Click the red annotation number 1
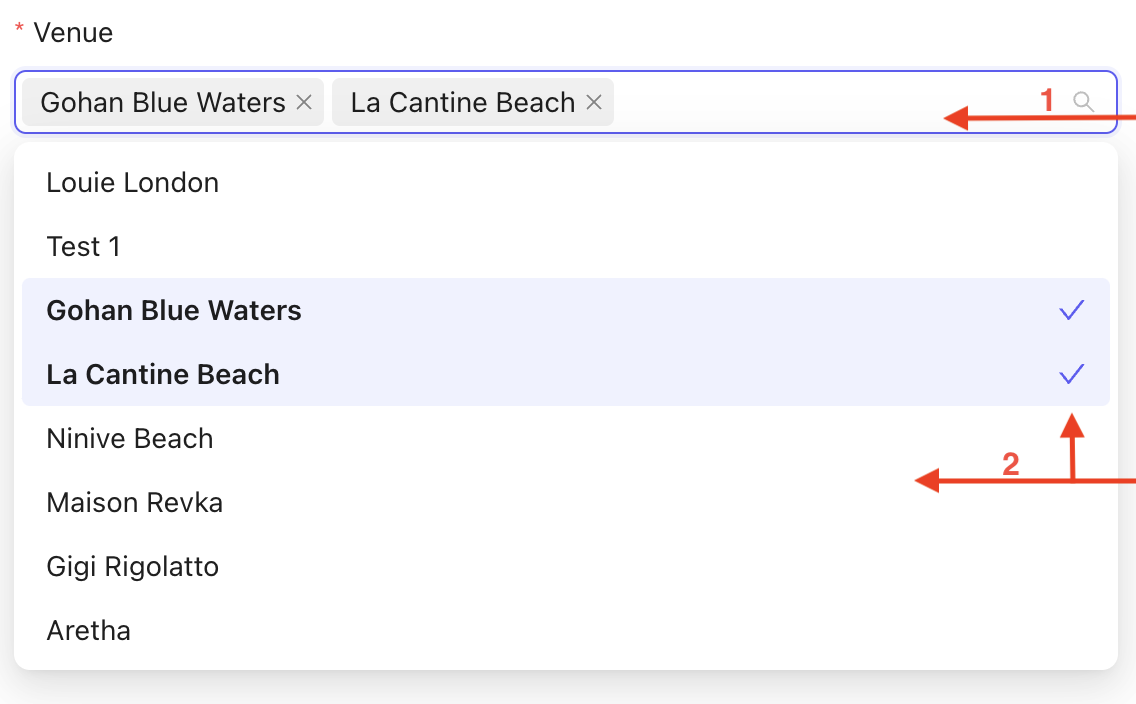The height and width of the screenshot is (704, 1136). click(x=1048, y=100)
